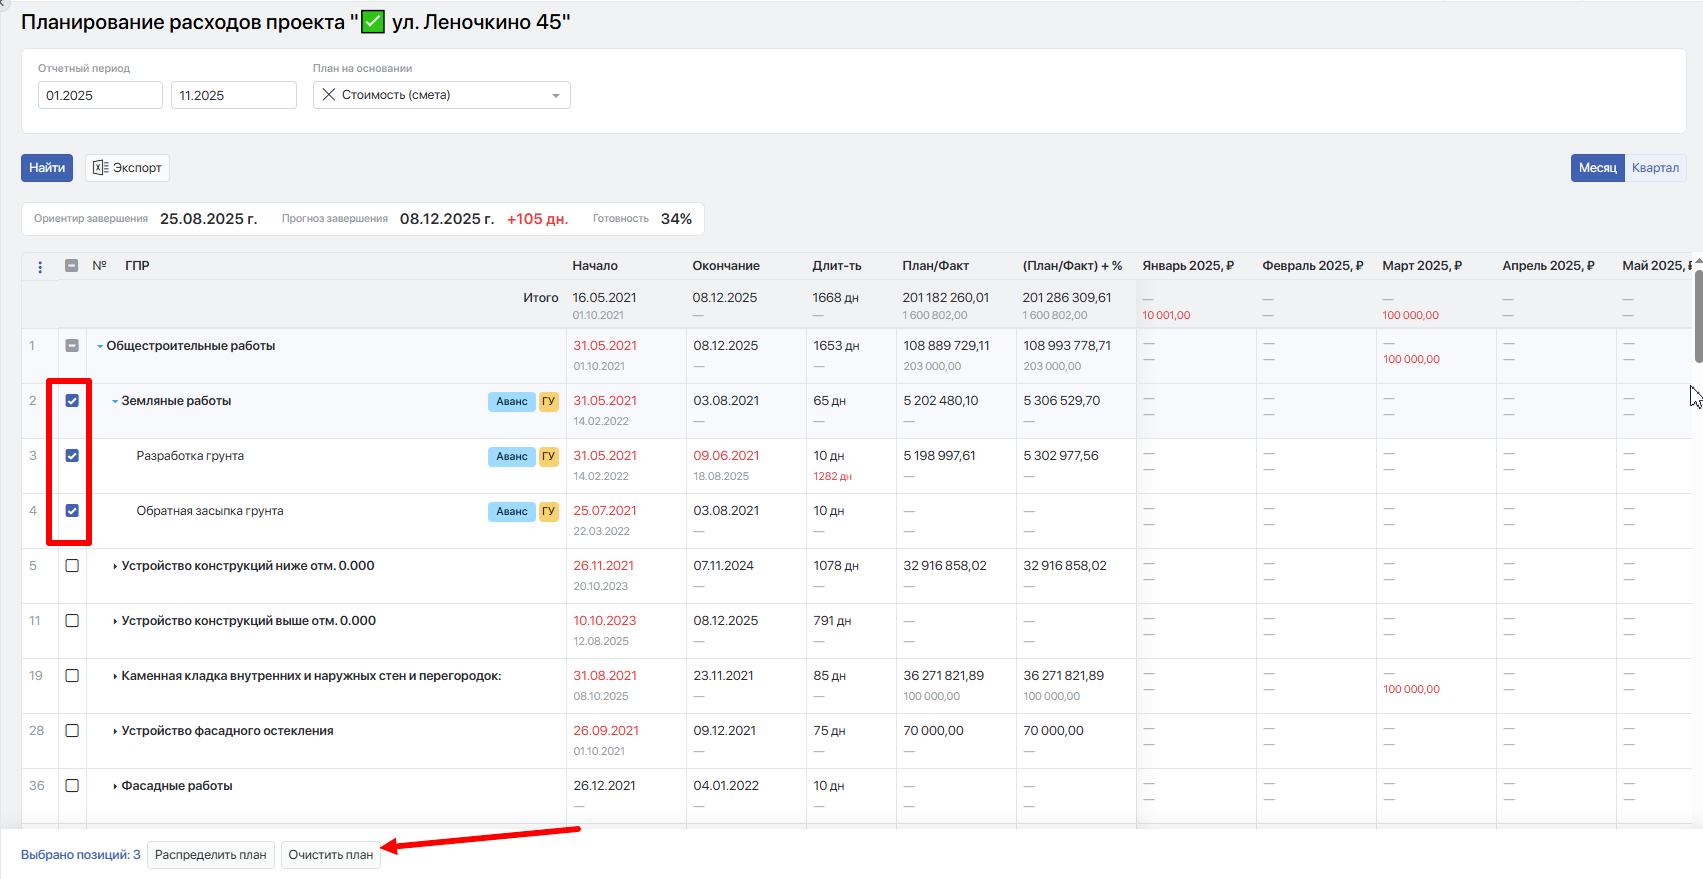The width and height of the screenshot is (1703, 879).
Task: Click the Аванс badge on Обратная засыпка грунта
Action: pyautogui.click(x=511, y=511)
